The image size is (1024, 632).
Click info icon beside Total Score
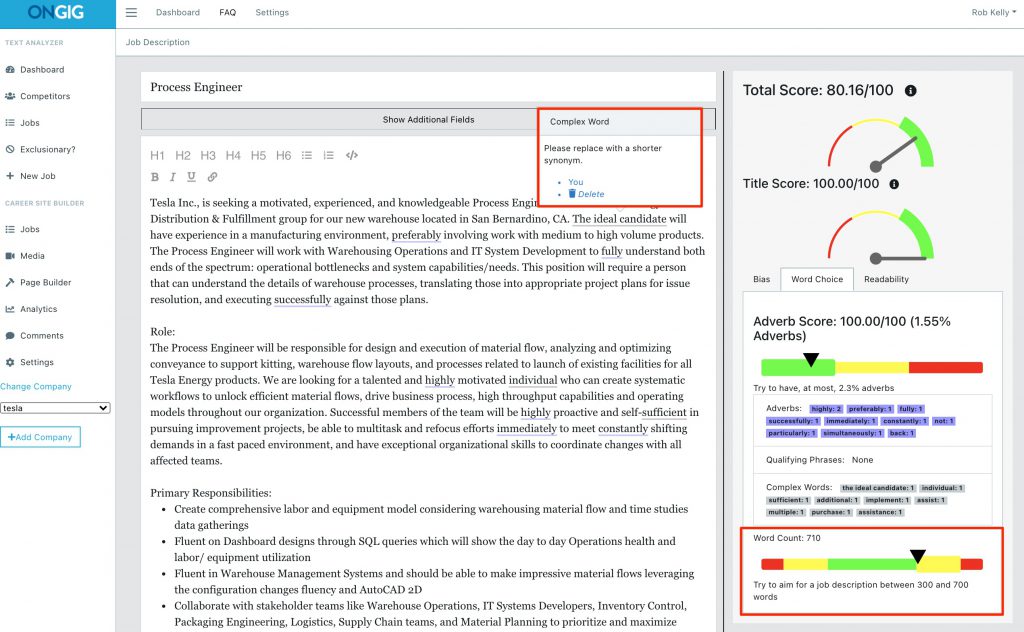(x=910, y=91)
